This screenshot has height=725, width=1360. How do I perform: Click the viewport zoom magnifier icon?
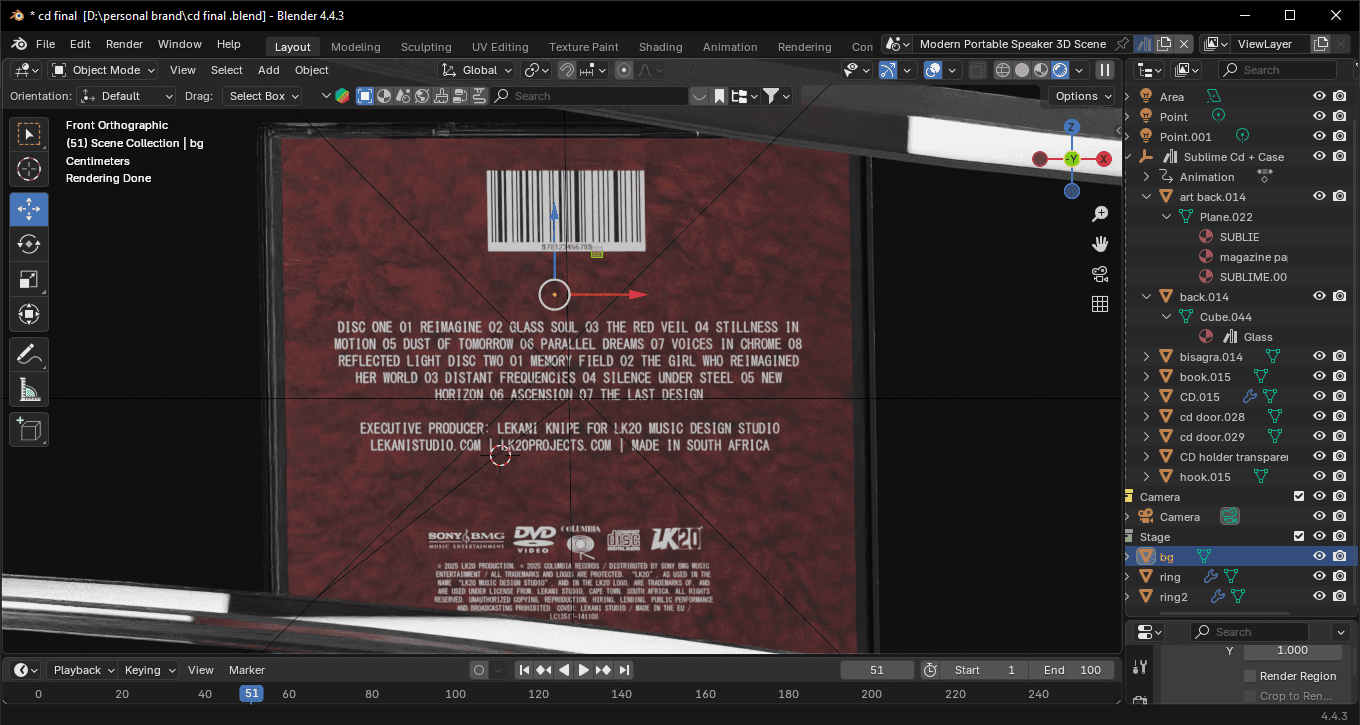(1100, 214)
